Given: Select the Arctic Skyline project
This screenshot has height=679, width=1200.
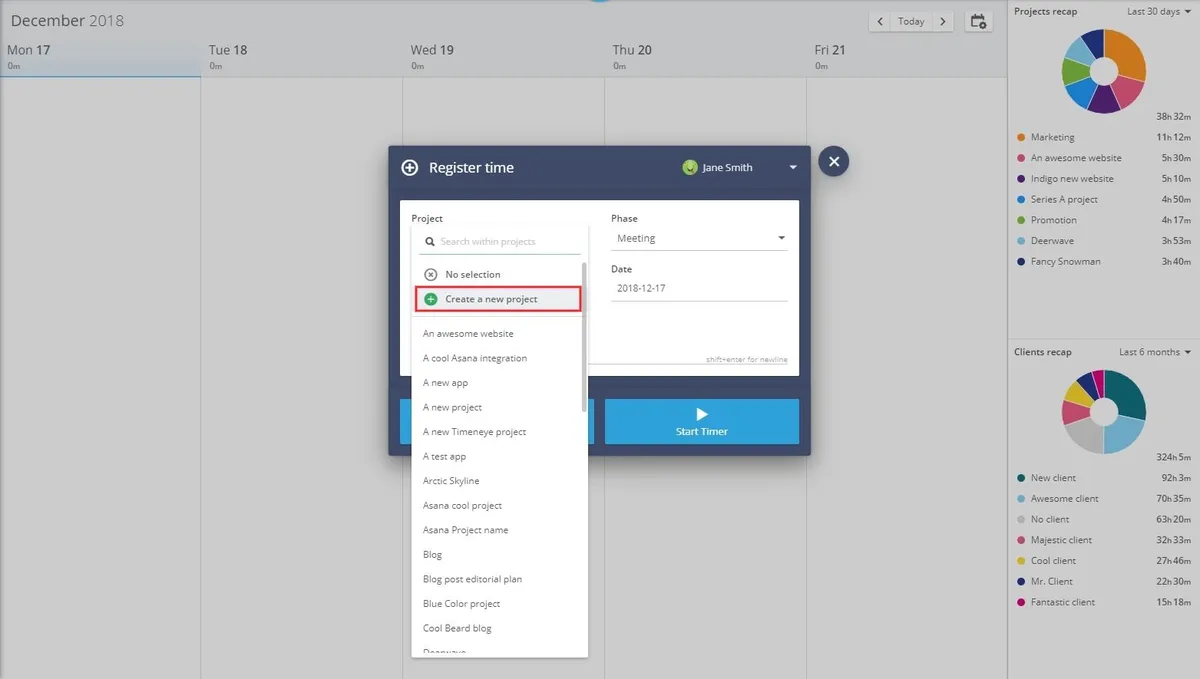Looking at the screenshot, I should [x=451, y=481].
